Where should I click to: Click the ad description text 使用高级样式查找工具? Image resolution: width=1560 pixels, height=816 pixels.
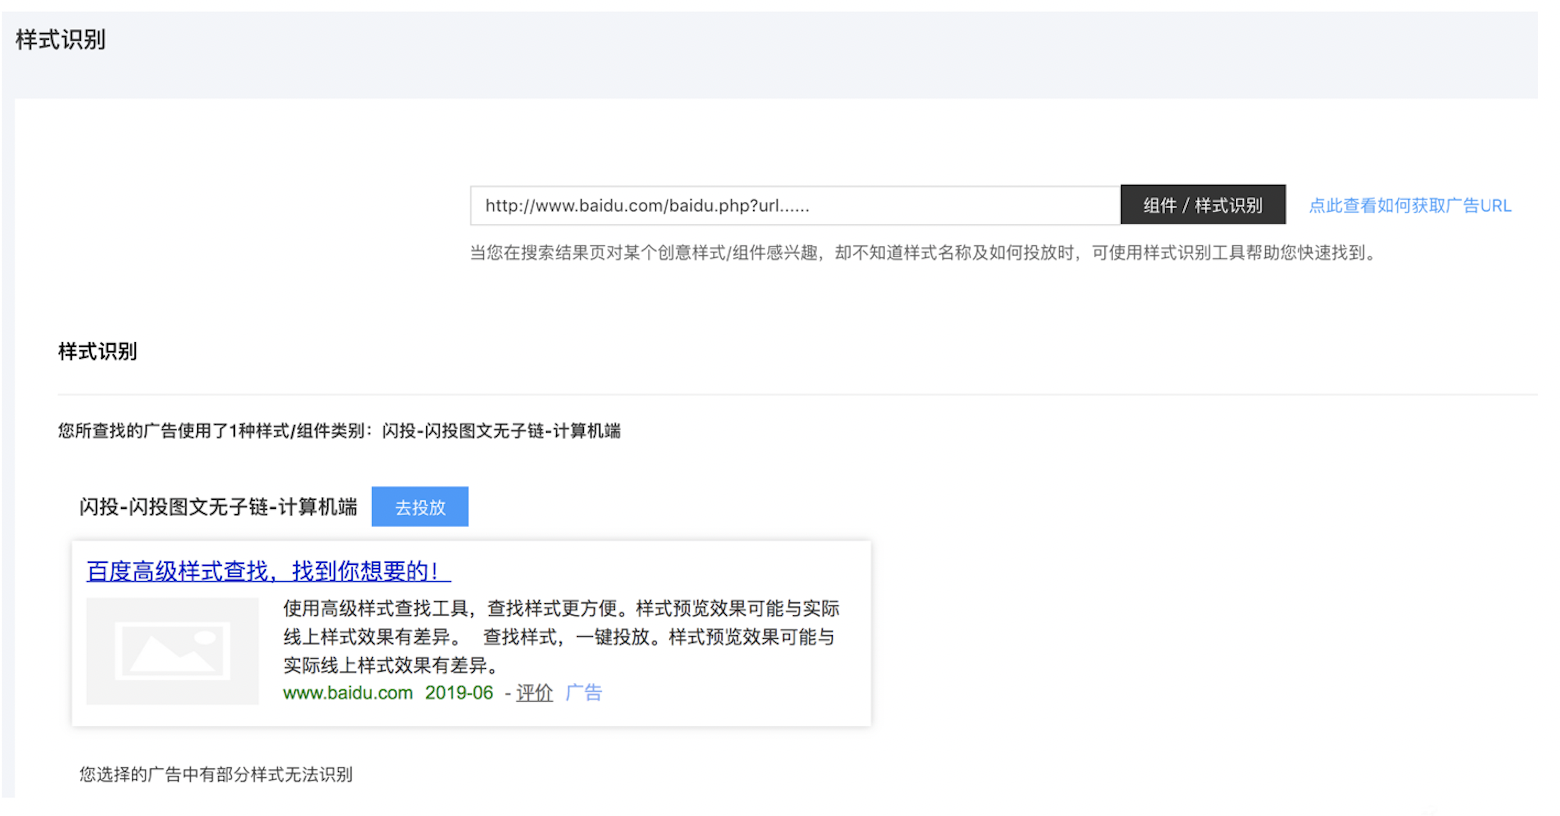point(561,637)
